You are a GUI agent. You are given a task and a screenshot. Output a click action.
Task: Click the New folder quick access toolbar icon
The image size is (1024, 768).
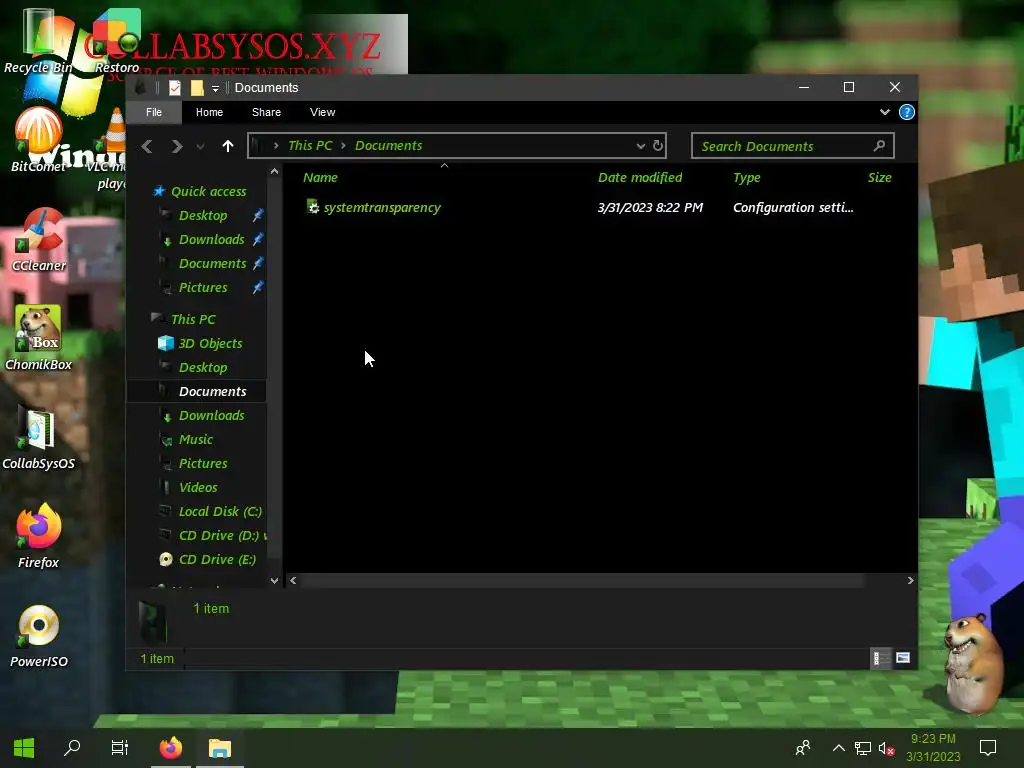pos(197,88)
